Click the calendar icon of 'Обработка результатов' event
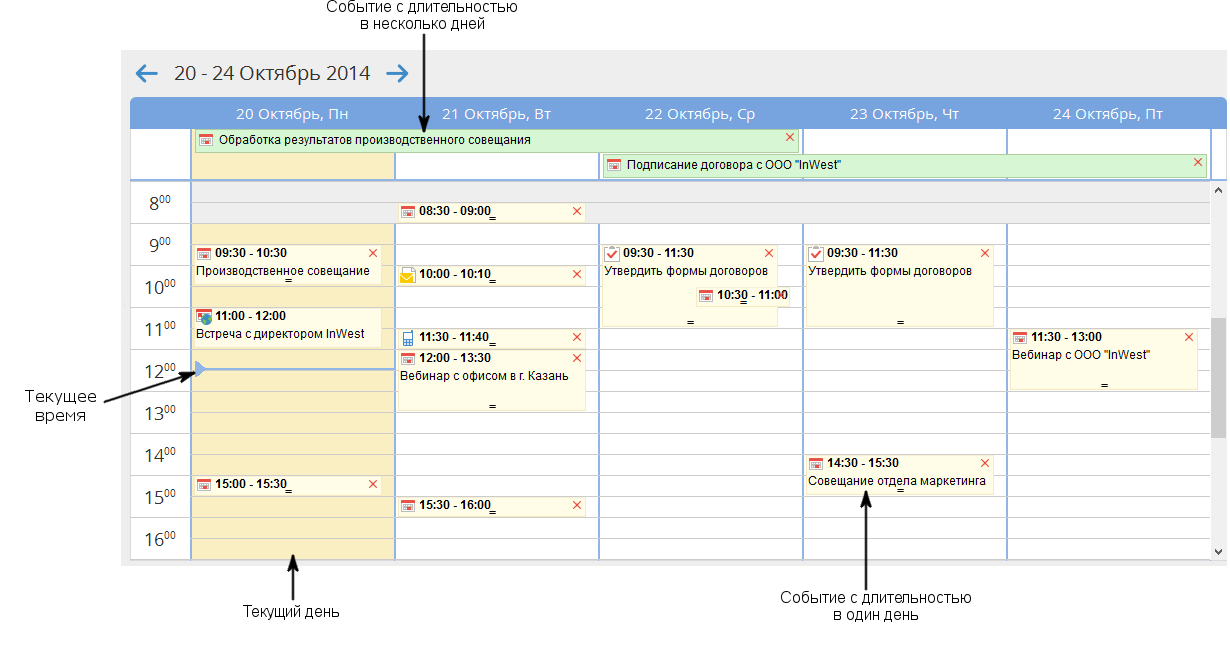This screenshot has width=1230, height=650. [206, 140]
